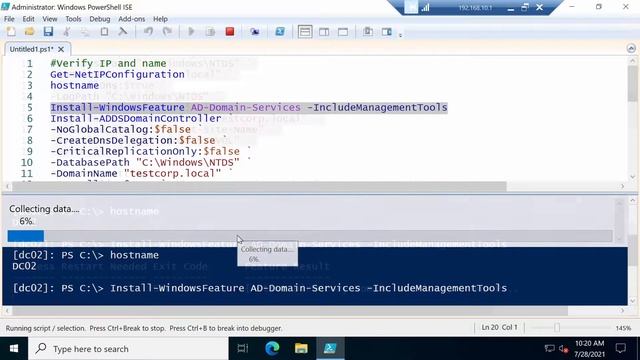
Task: Open the Add-ons menu
Action: coord(131,19)
